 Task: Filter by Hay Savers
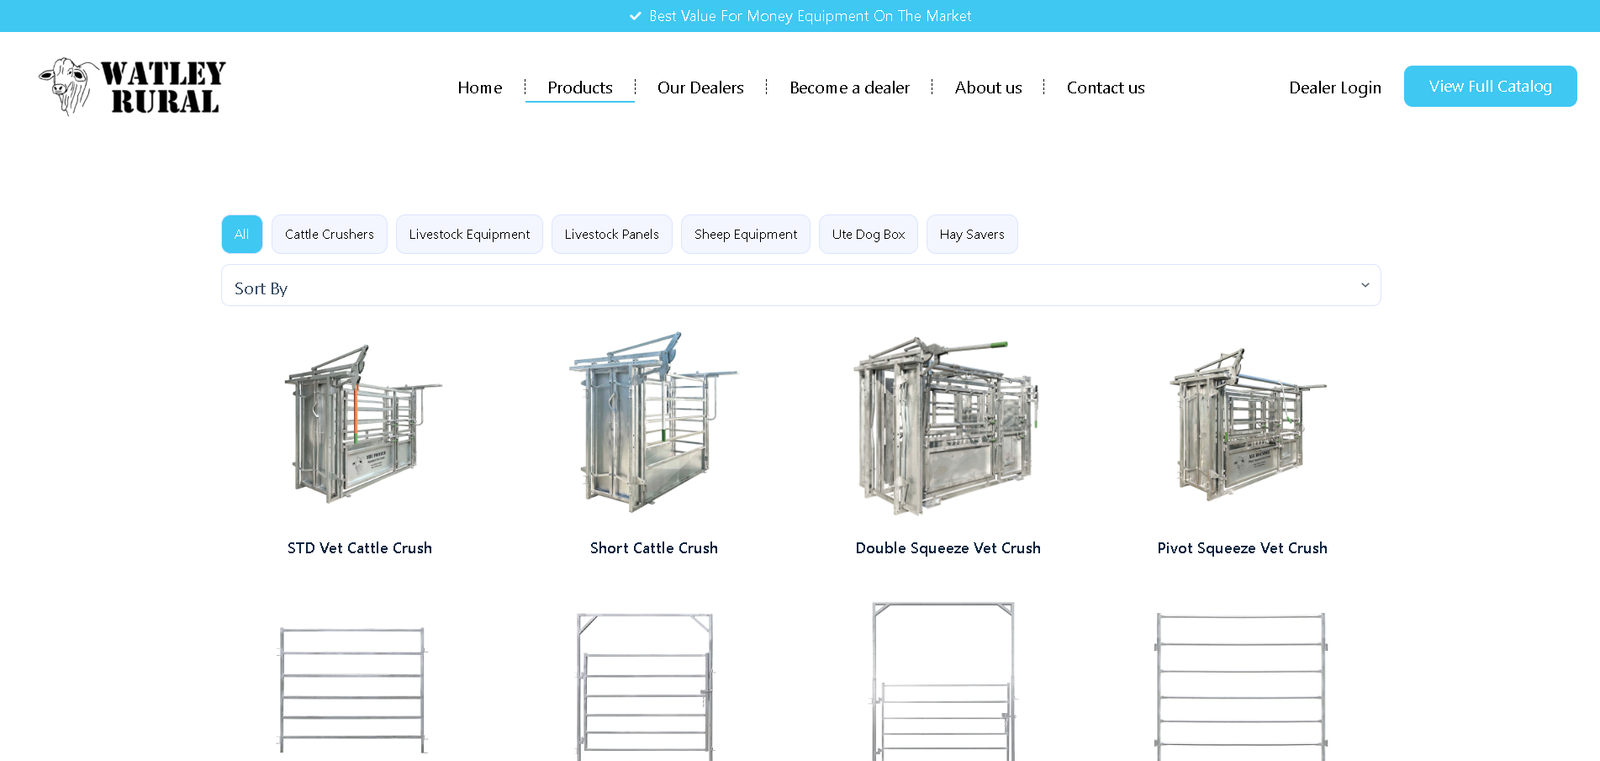tap(972, 234)
